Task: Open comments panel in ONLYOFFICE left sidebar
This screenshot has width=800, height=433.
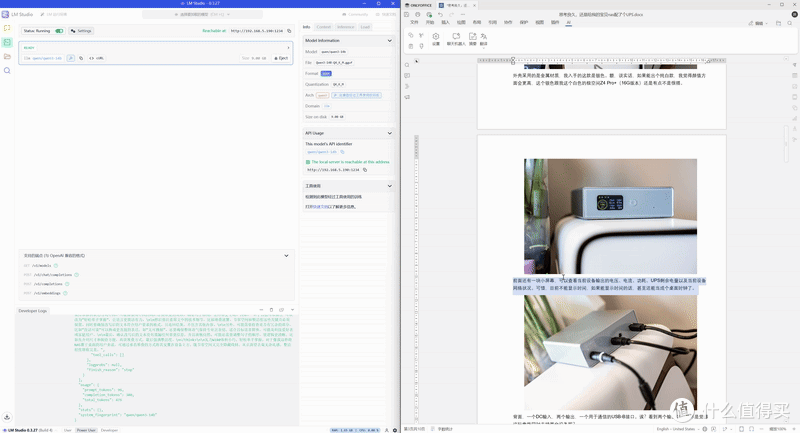Action: tap(407, 75)
